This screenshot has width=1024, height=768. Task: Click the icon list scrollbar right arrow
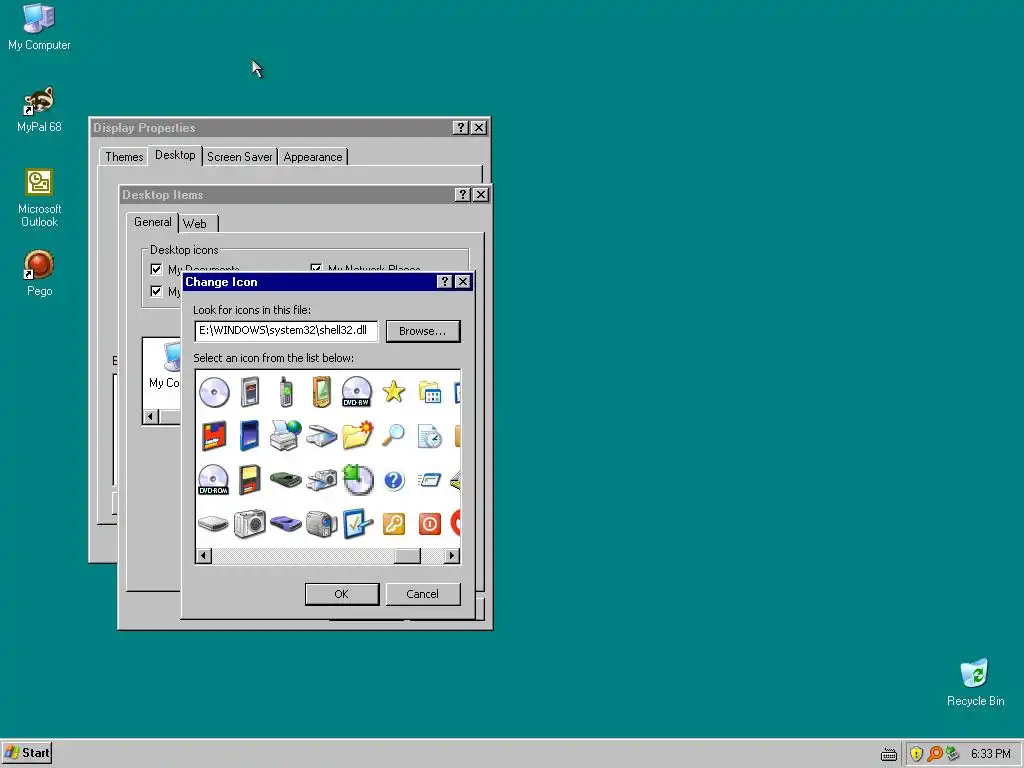[x=451, y=556]
